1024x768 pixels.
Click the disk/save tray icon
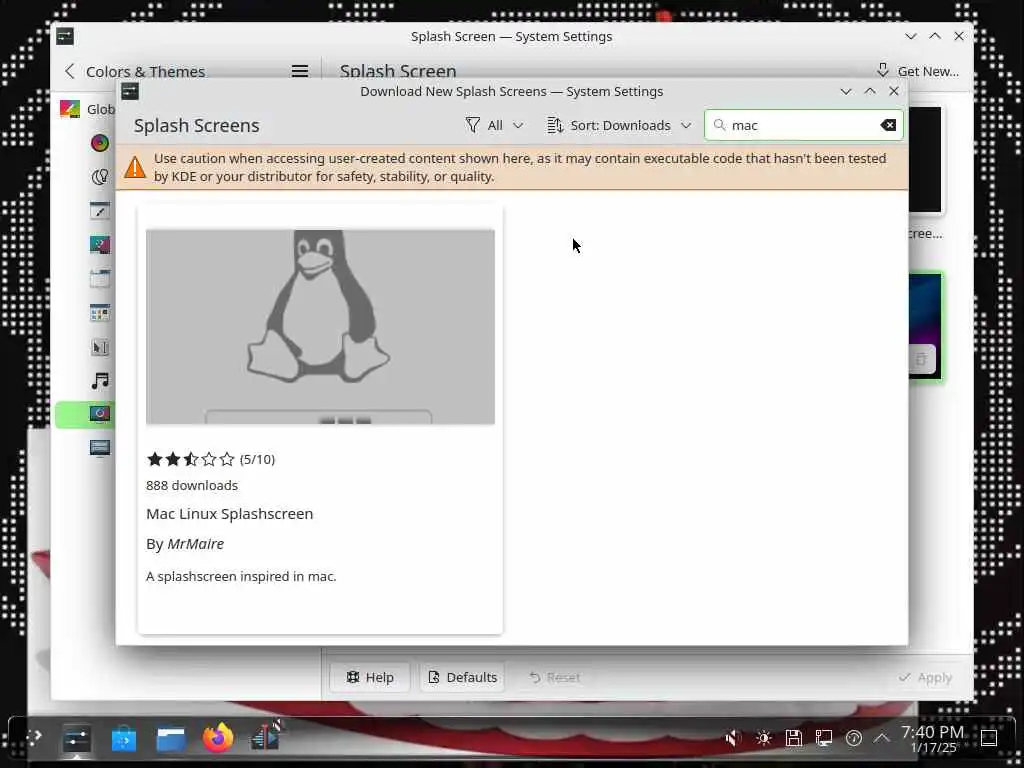[x=793, y=738]
